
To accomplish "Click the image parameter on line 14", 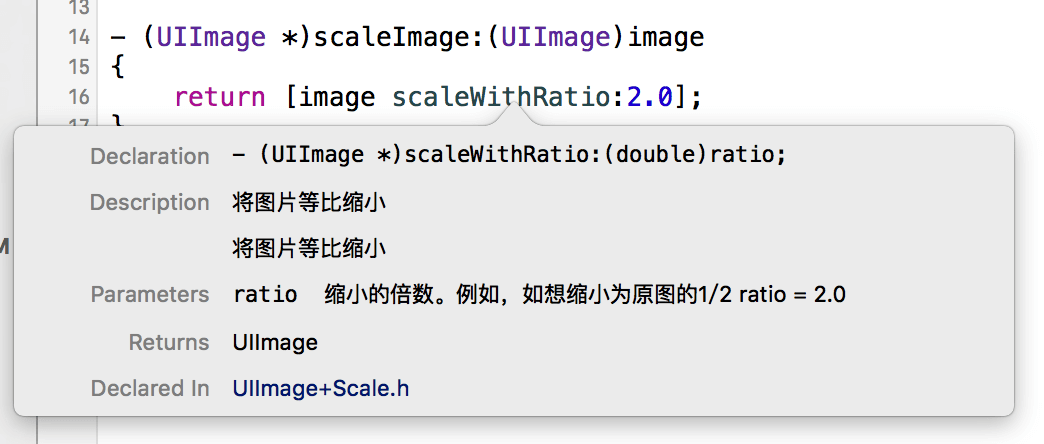I will pyautogui.click(x=666, y=37).
